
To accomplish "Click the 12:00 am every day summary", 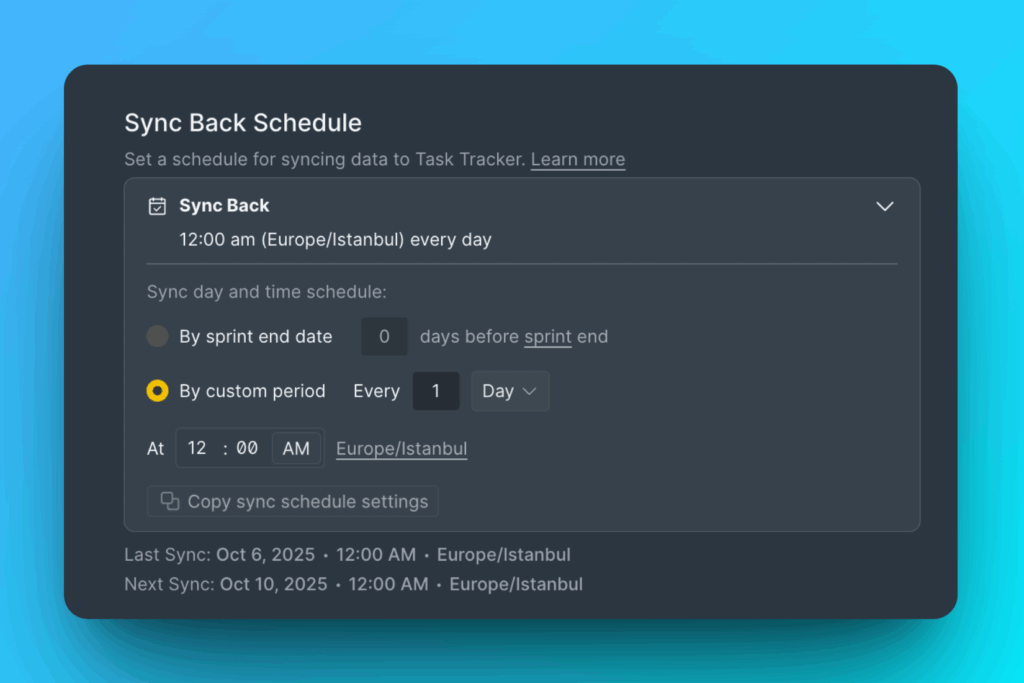I will 335,240.
